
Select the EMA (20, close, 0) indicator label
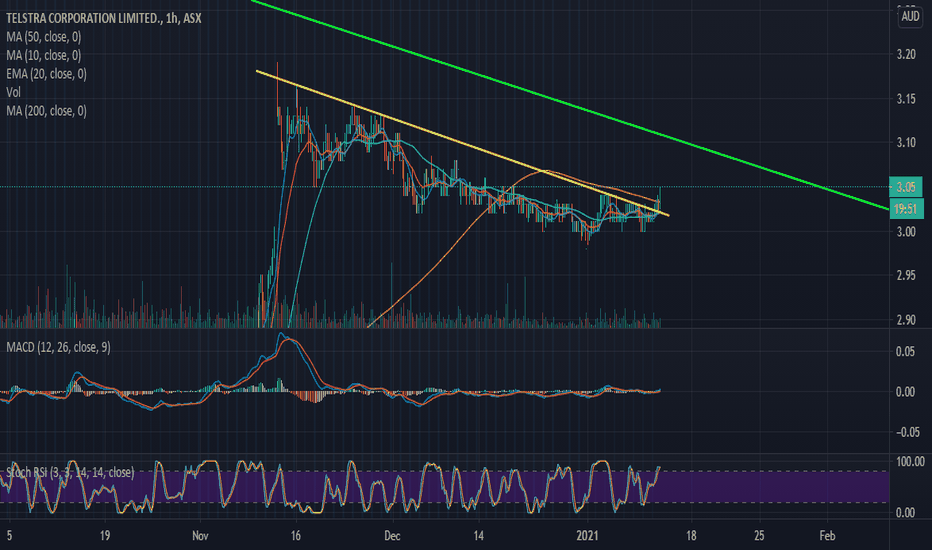46,74
